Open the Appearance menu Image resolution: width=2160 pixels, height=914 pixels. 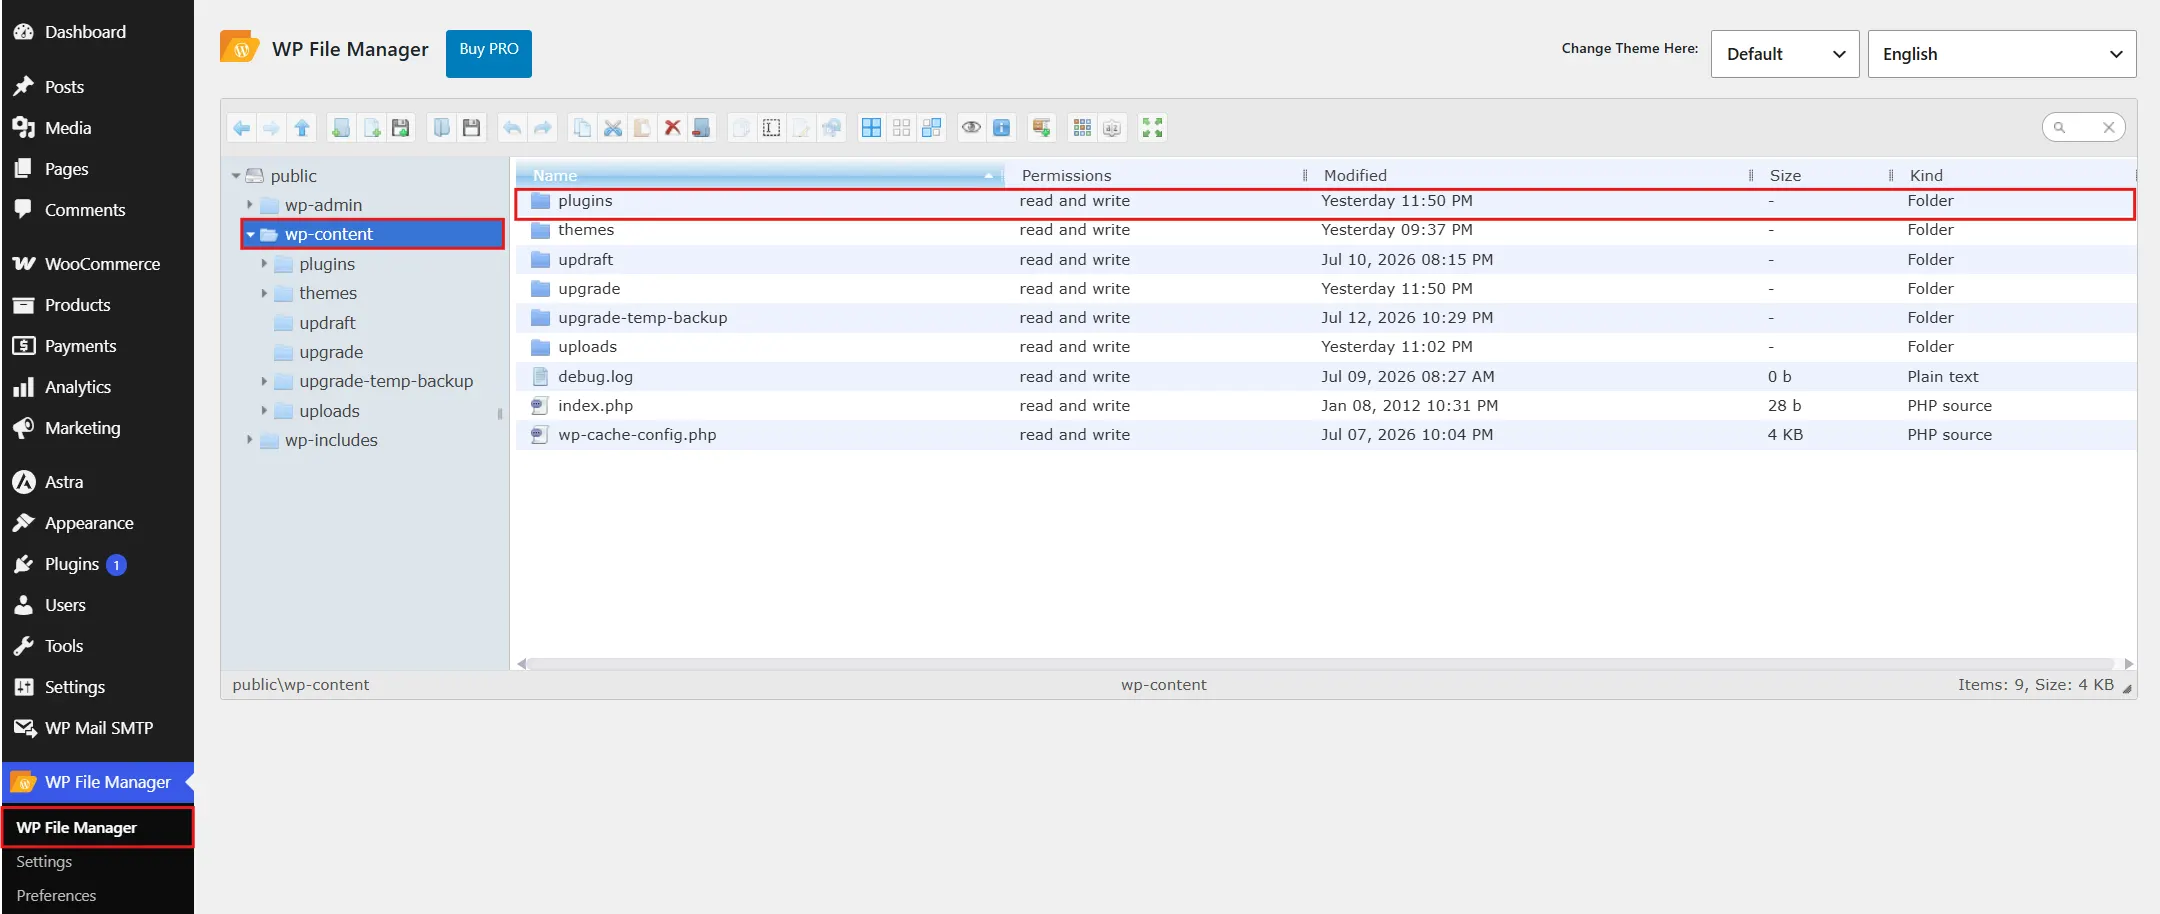[97, 523]
